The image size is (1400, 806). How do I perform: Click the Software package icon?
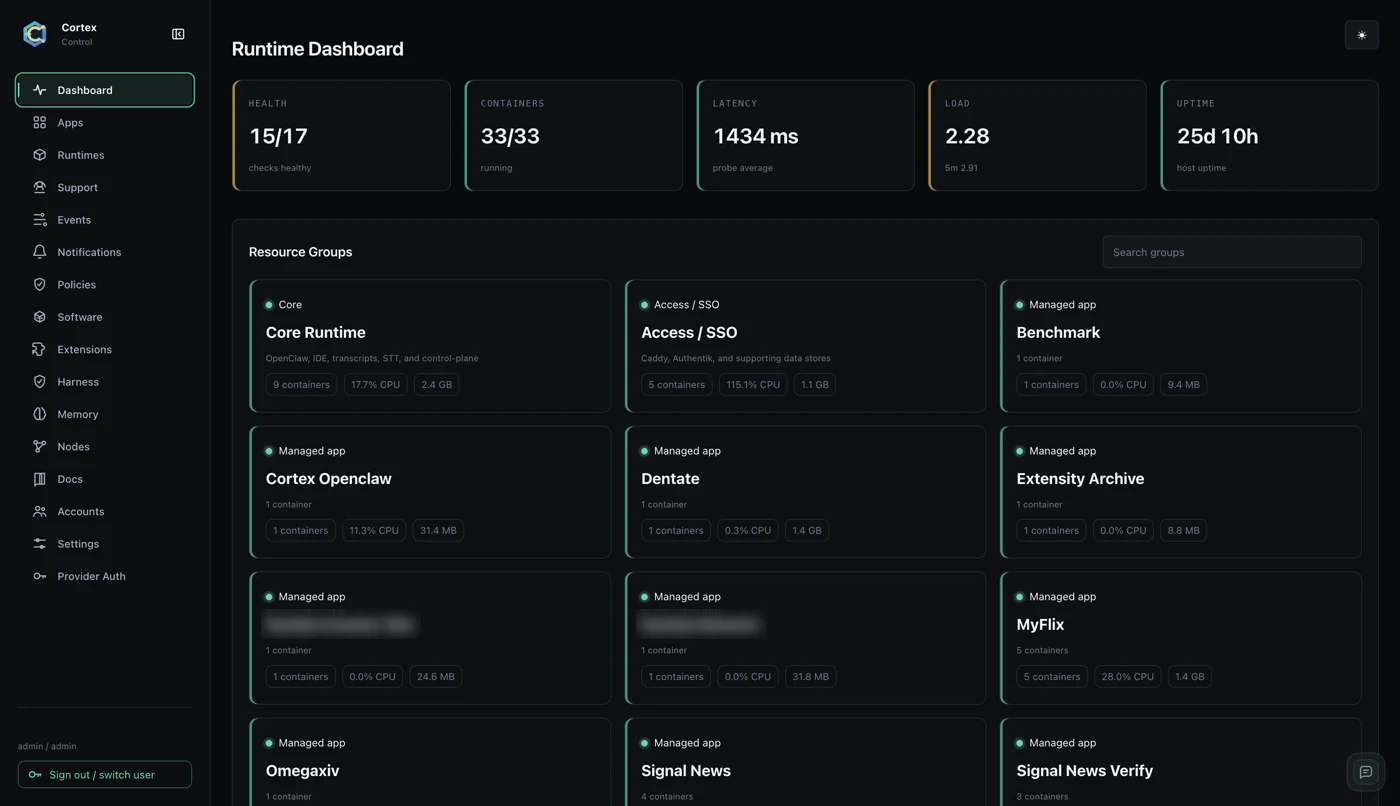coord(40,317)
